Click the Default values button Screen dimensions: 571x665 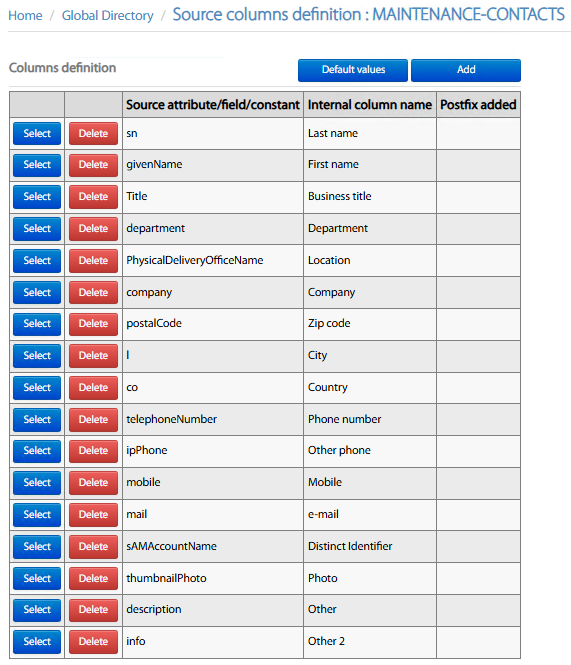pyautogui.click(x=353, y=70)
